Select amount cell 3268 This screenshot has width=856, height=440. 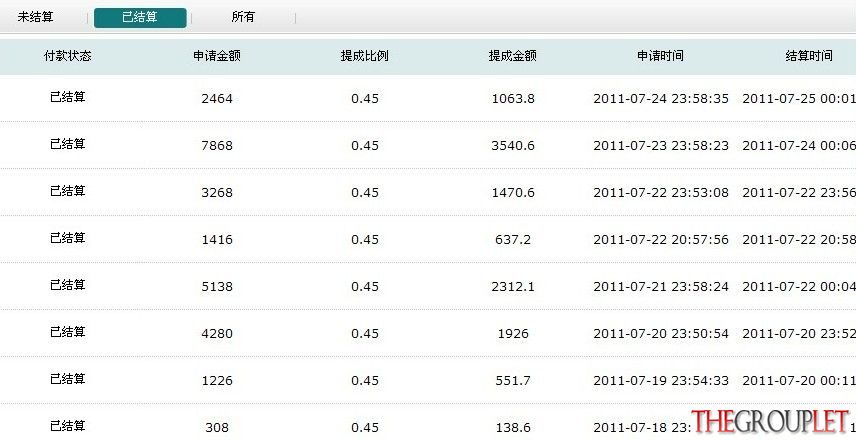click(x=217, y=193)
